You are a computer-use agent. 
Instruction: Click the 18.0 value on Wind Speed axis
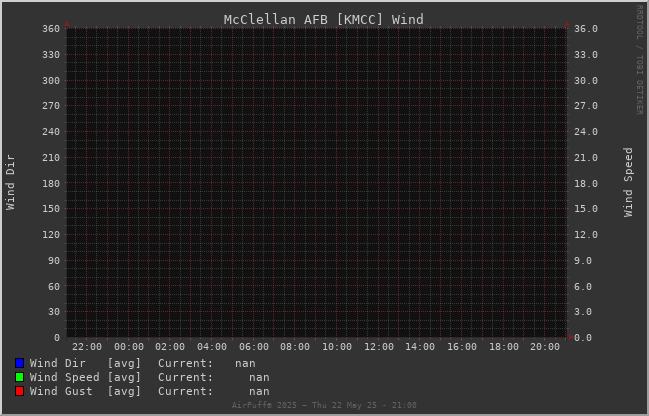[586, 183]
